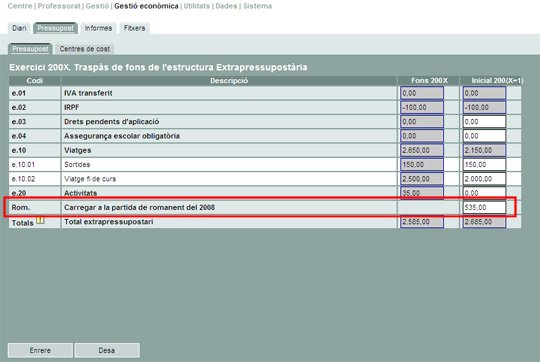Screen dimensions: 540x362
Task: Click the Desa button
Action: click(x=107, y=350)
